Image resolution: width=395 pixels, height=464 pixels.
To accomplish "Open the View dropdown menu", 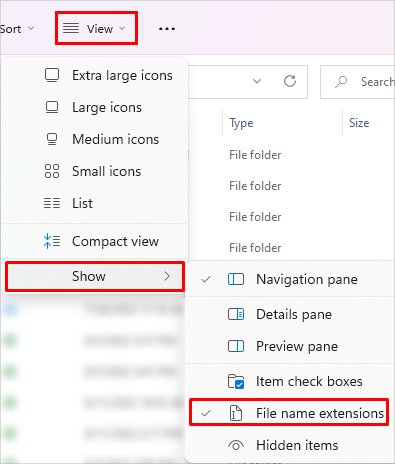I will pyautogui.click(x=96, y=29).
